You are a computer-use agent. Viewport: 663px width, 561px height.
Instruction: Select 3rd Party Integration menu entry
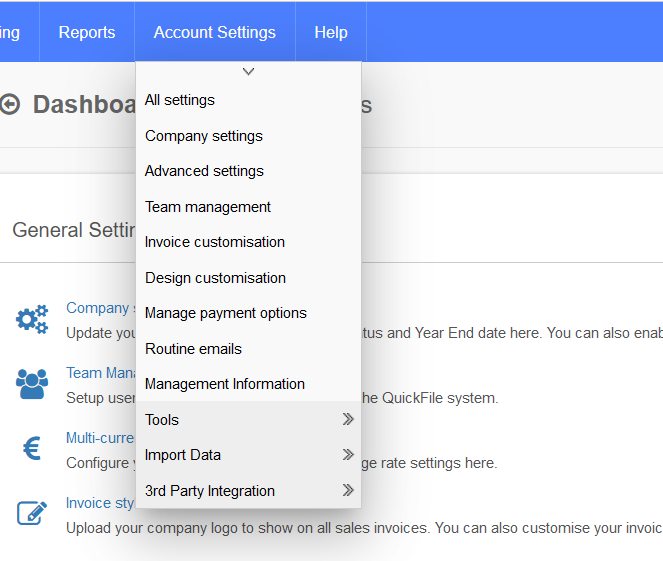[x=248, y=490]
